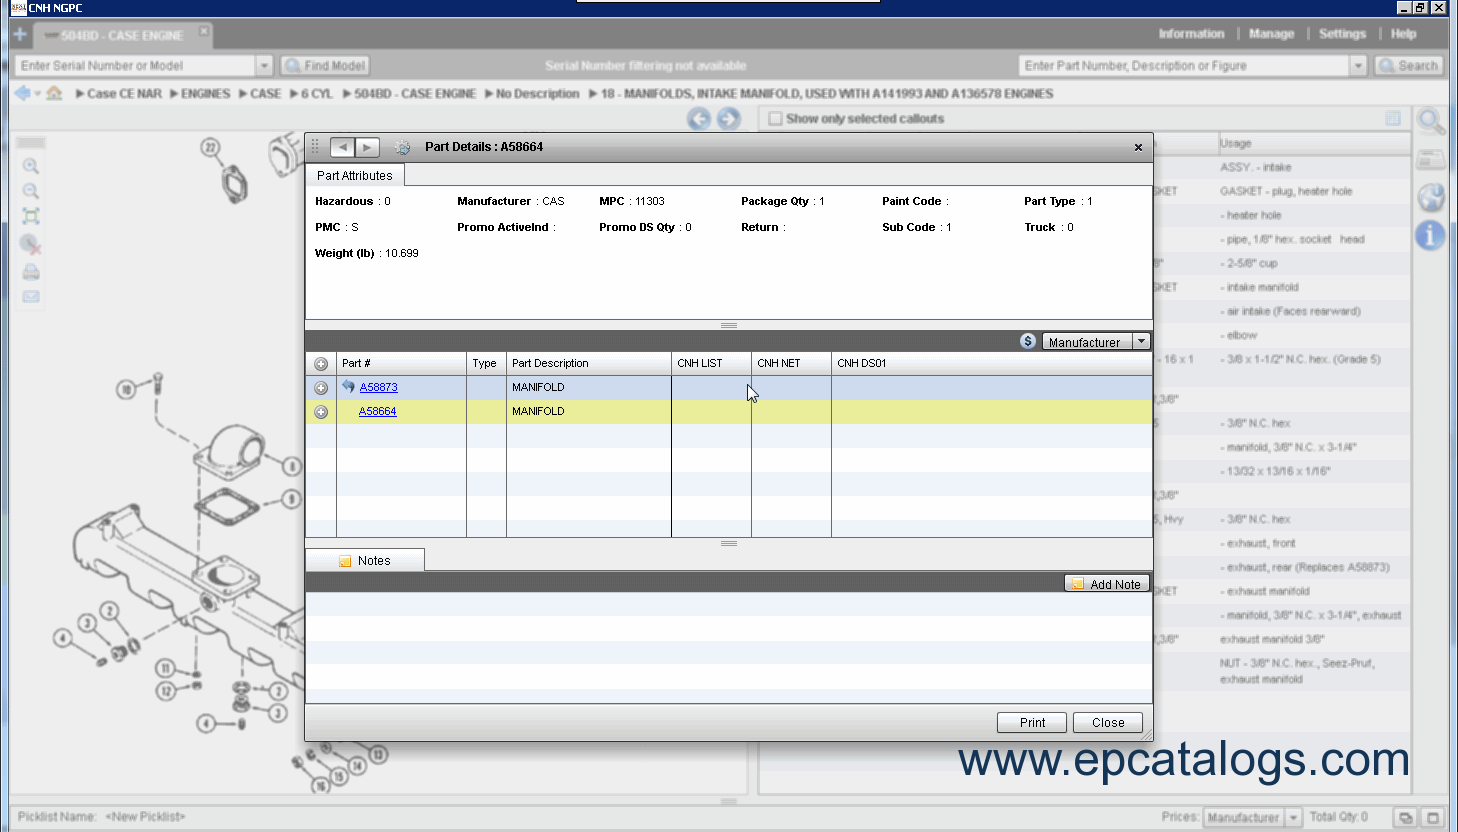1458x832 pixels.
Task: Open the serial number model dropdown arrow
Action: (264, 66)
